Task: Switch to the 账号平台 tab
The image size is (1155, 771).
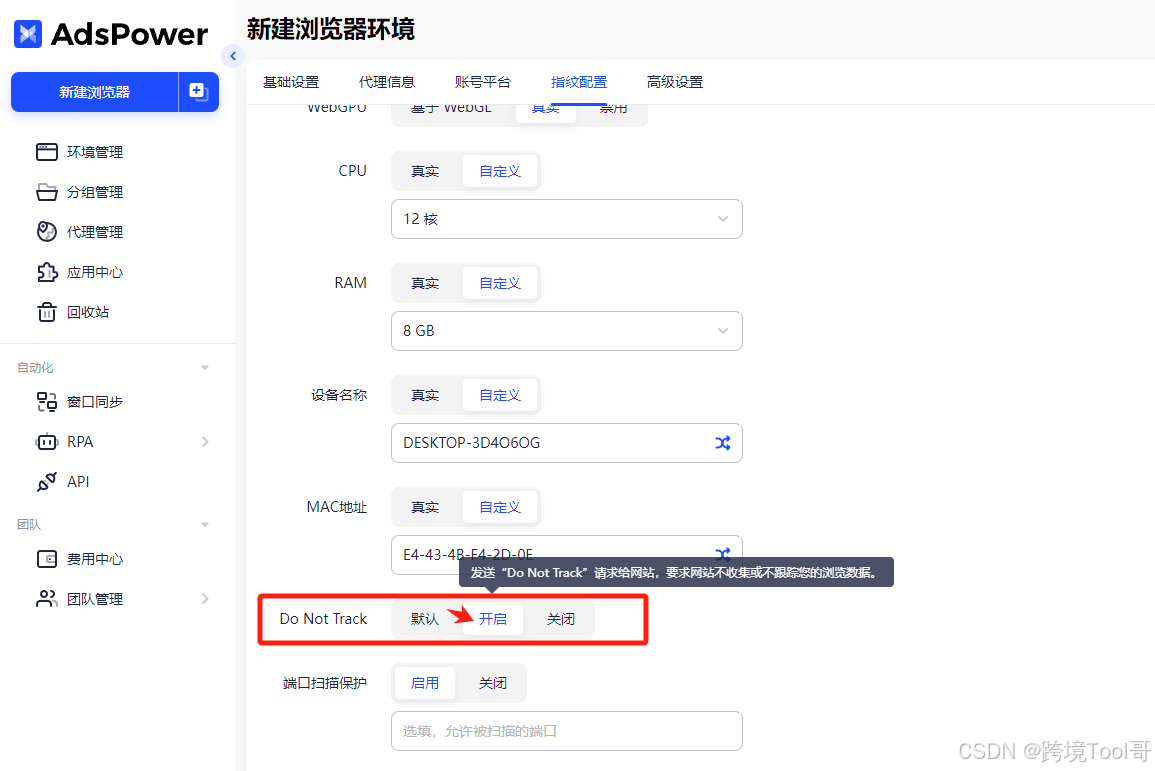Action: pyautogui.click(x=482, y=82)
